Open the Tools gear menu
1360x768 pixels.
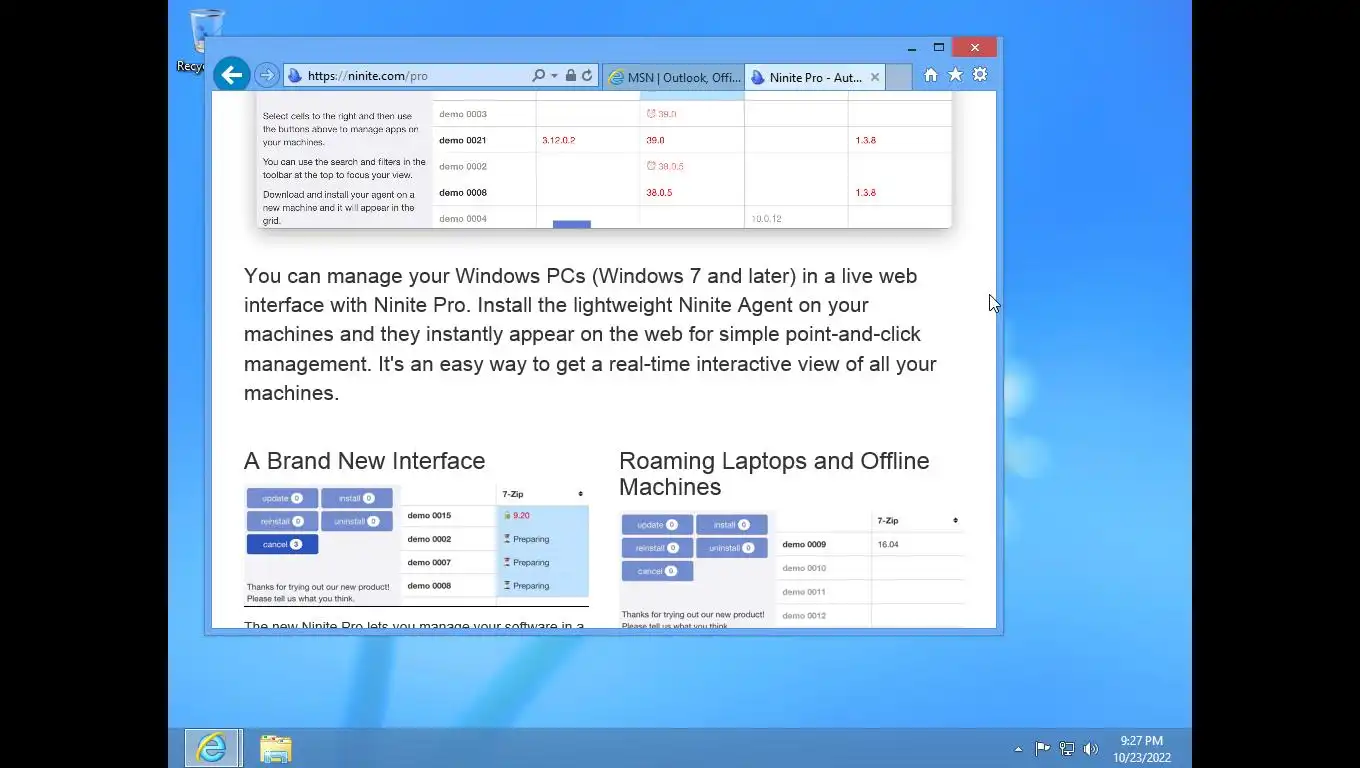[980, 75]
